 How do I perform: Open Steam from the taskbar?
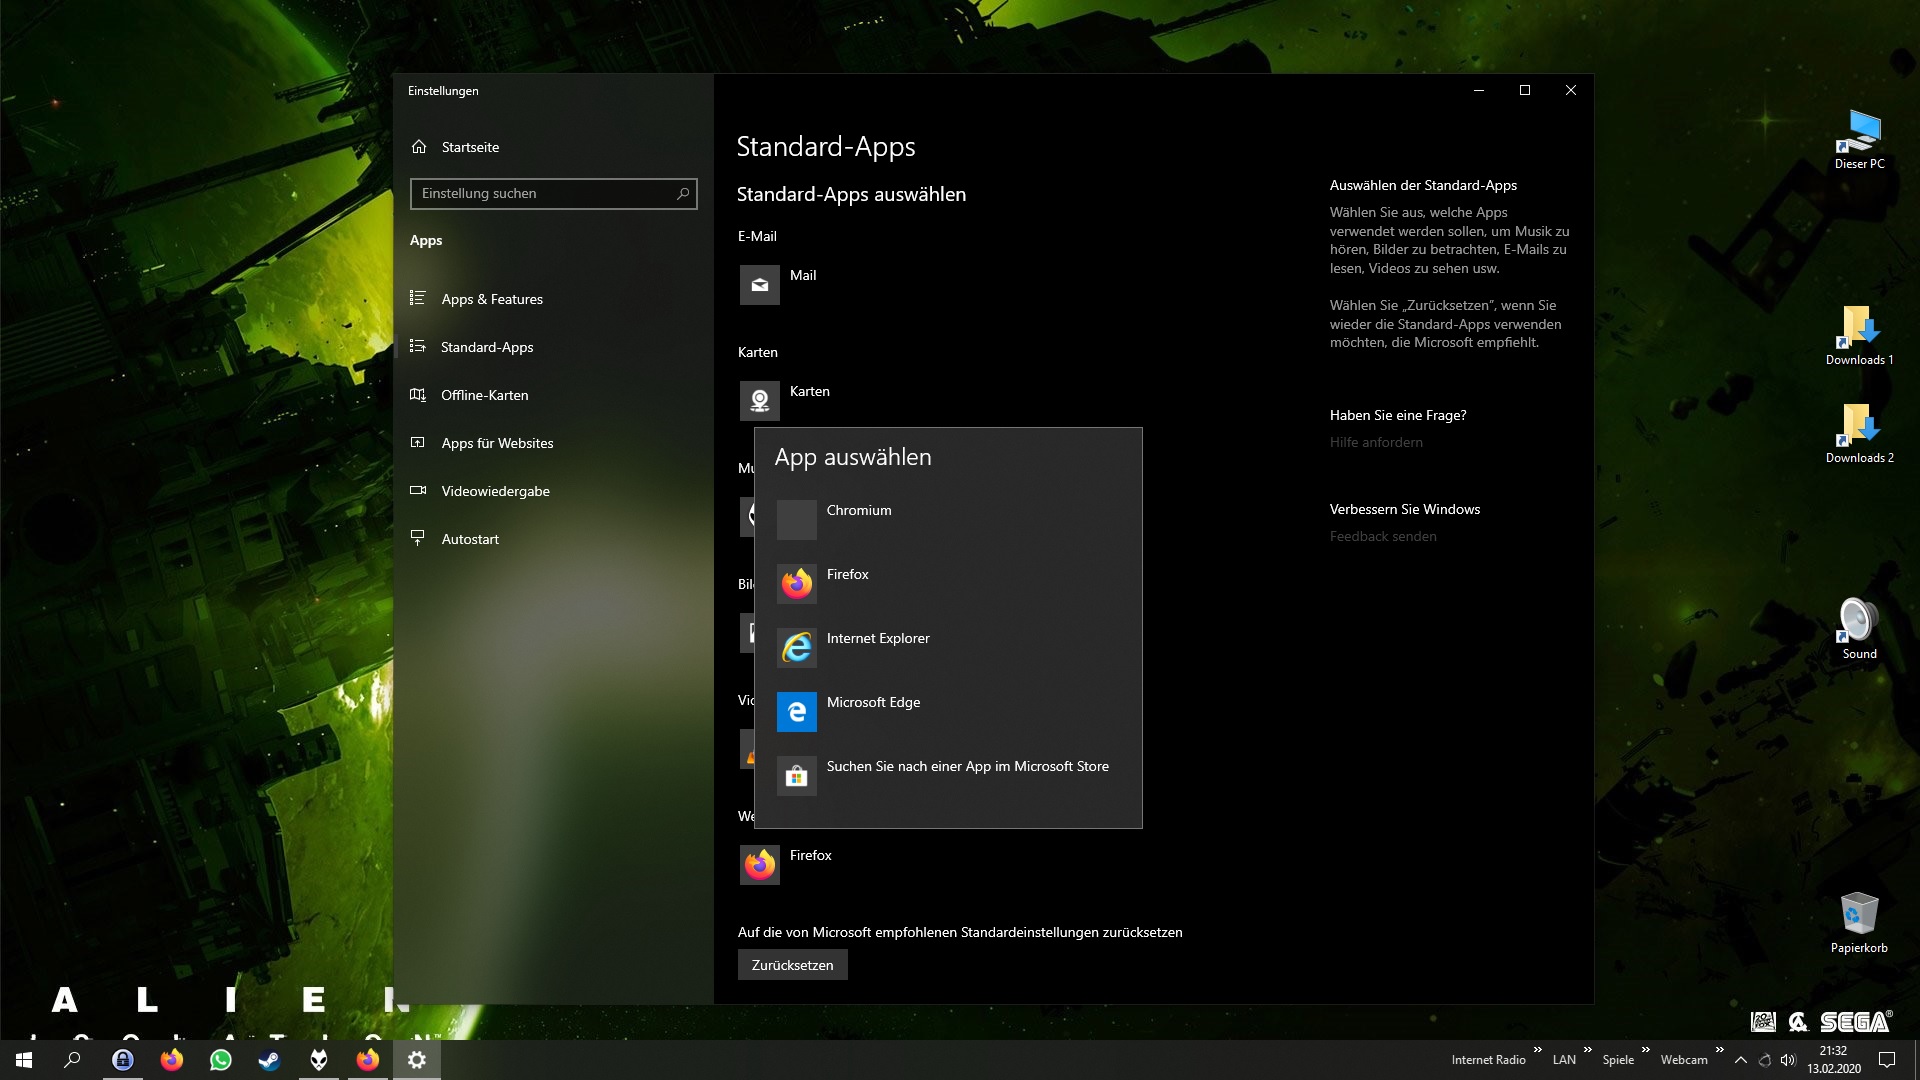click(x=269, y=1060)
